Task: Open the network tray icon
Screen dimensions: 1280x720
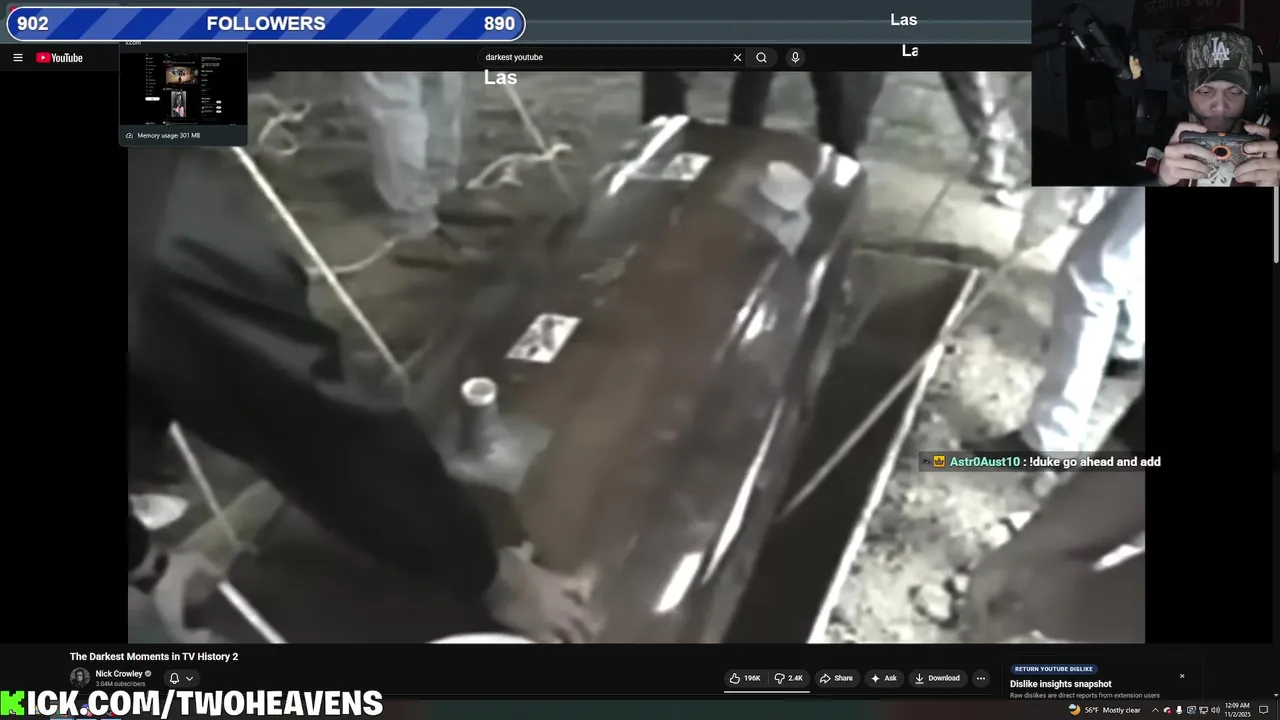Action: 1203,710
